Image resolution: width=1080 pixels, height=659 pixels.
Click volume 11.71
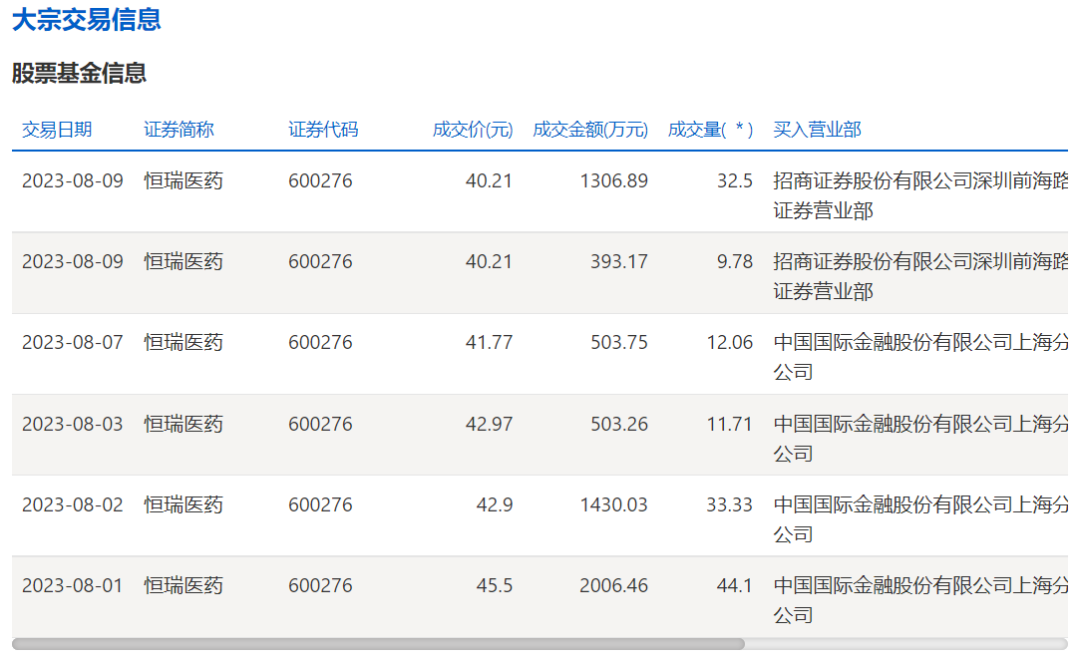[729, 423]
